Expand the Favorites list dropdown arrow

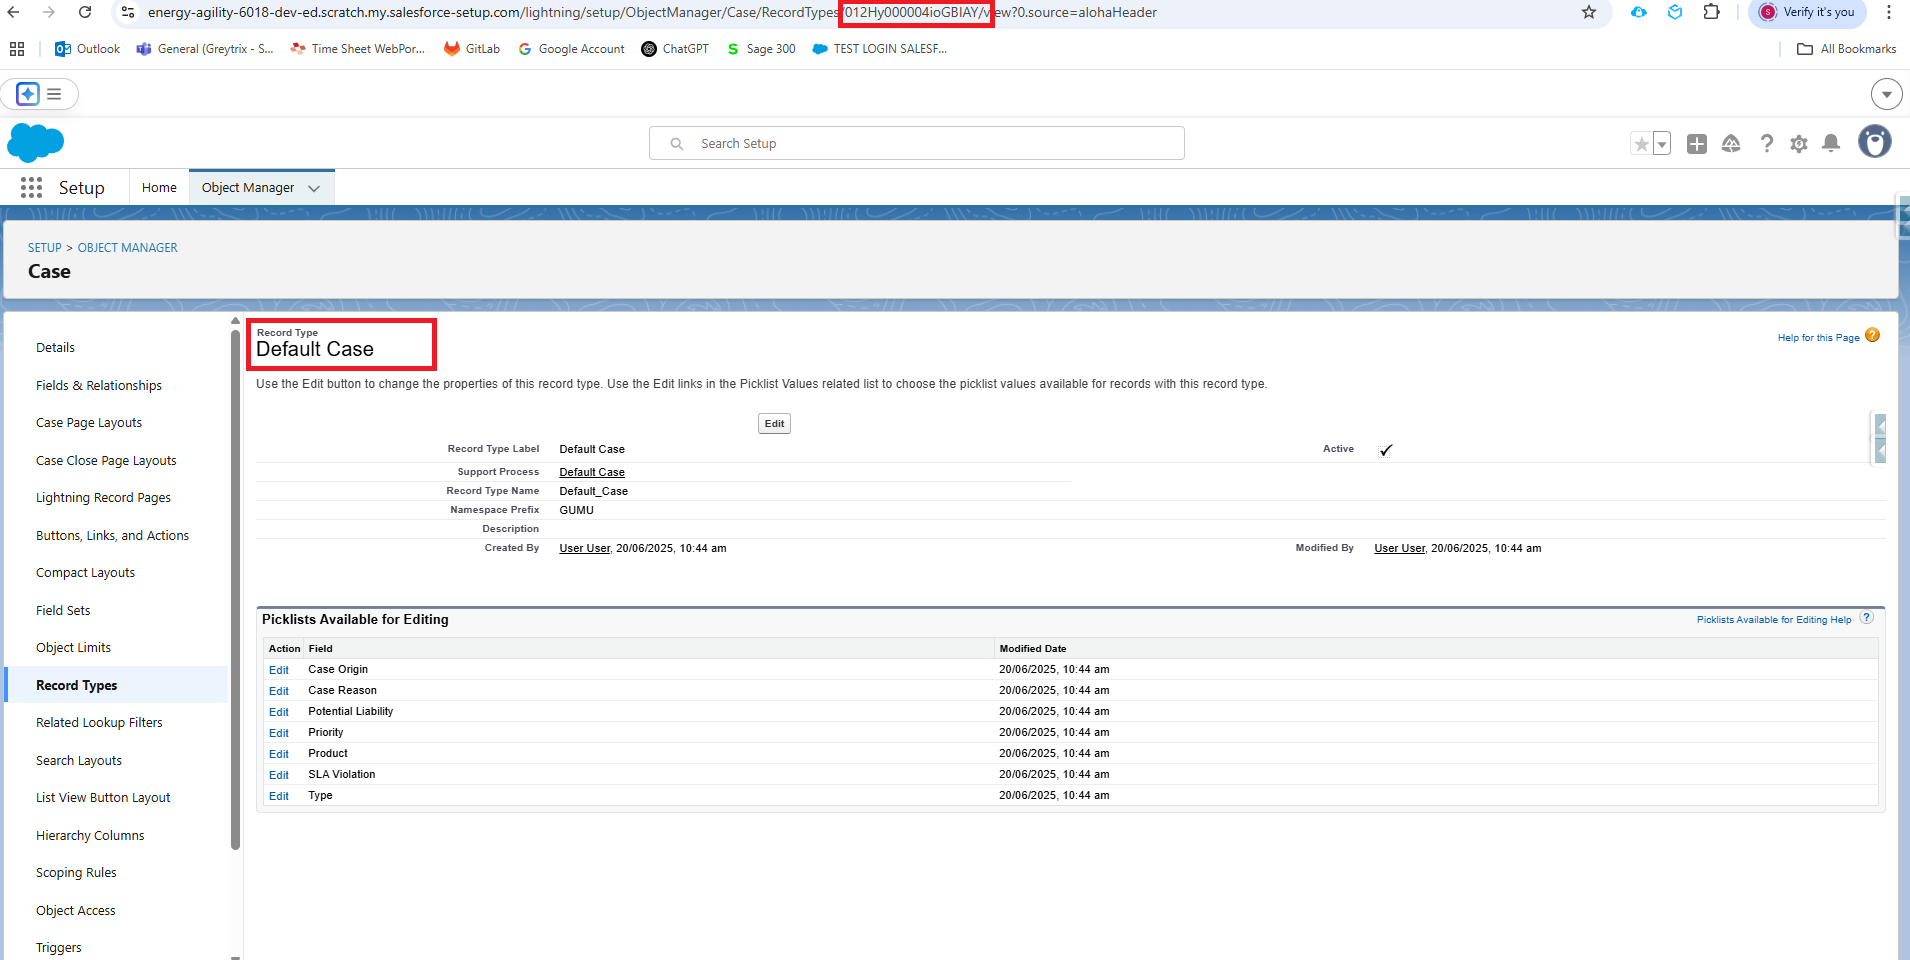pyautogui.click(x=1662, y=144)
